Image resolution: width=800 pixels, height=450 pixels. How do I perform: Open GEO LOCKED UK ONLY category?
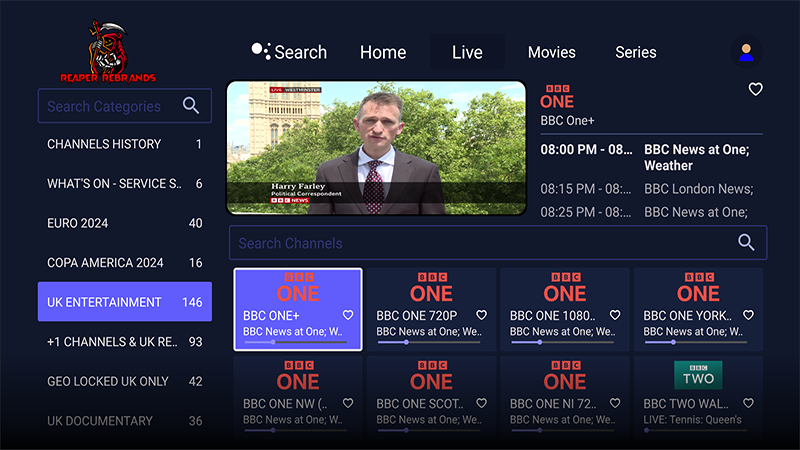coord(125,381)
